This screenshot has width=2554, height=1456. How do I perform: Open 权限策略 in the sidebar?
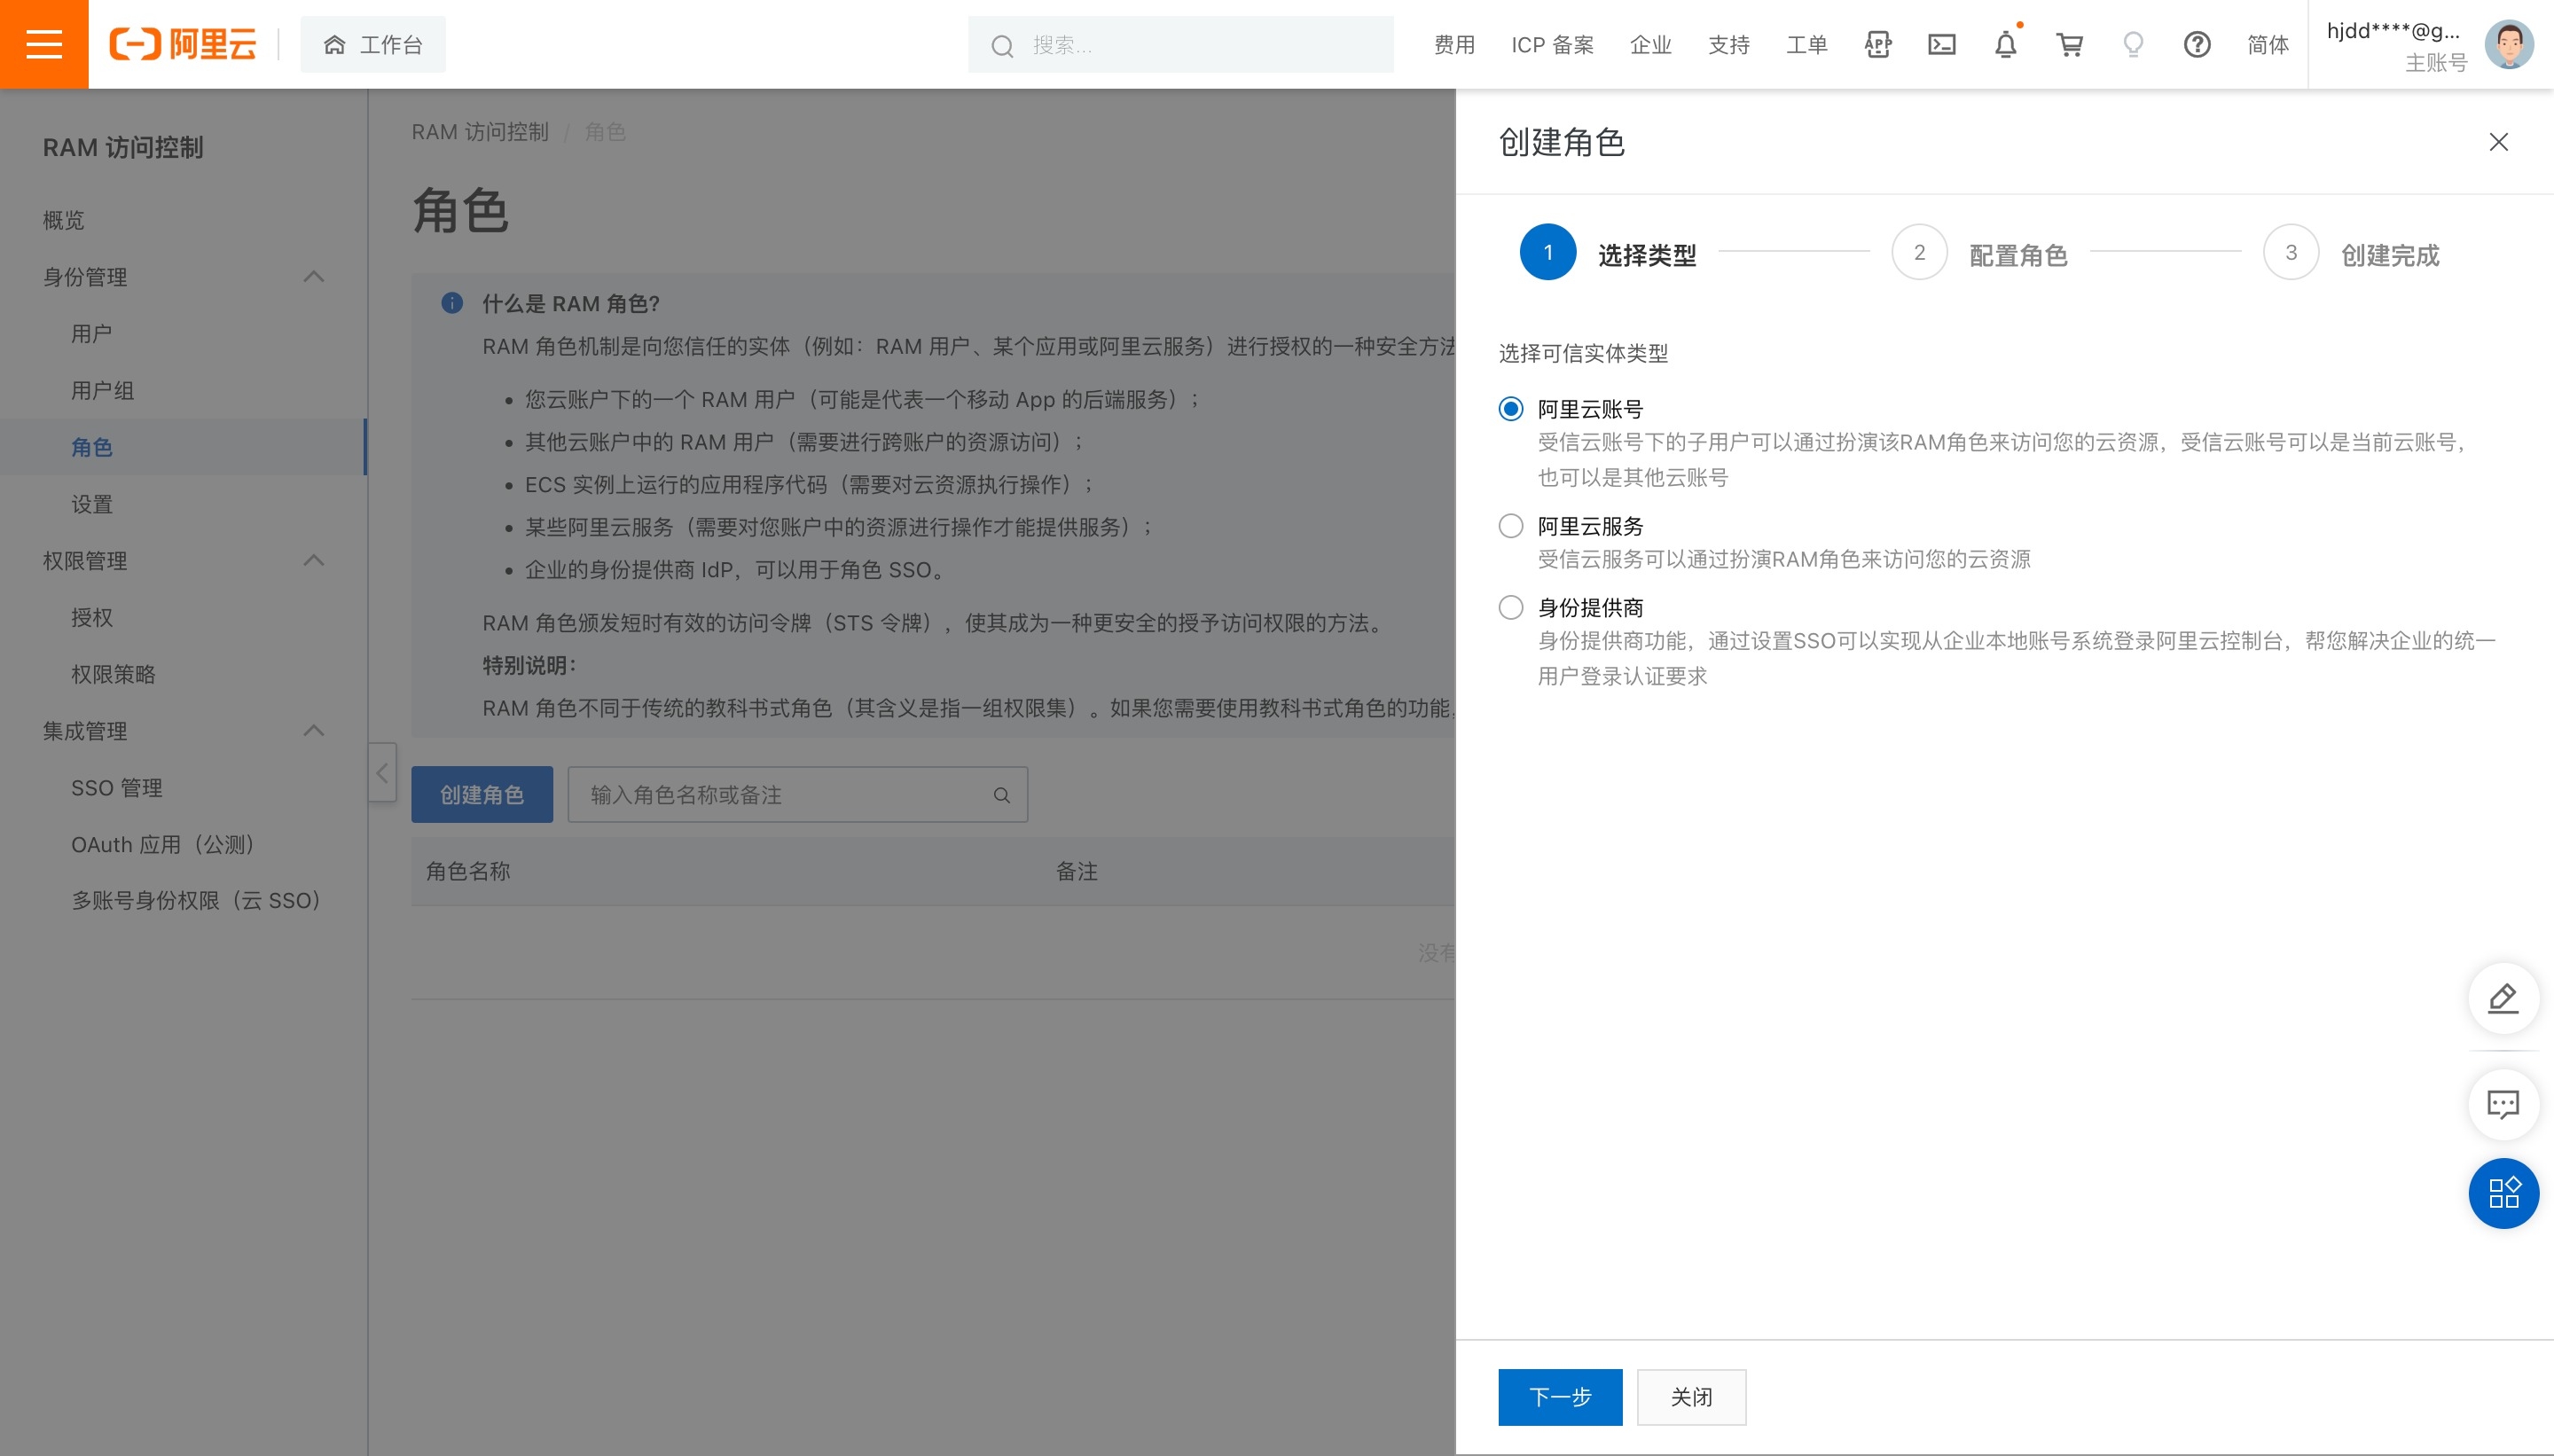point(114,674)
